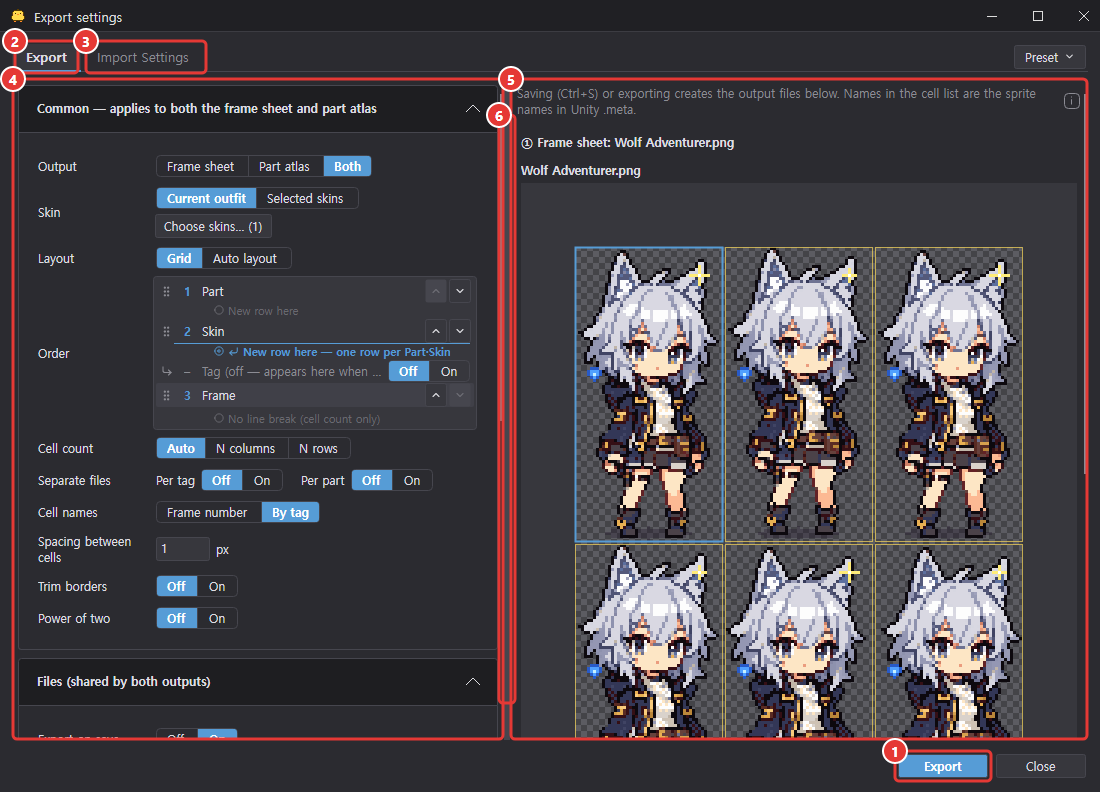This screenshot has width=1100, height=792.
Task: Click the disabled down arrow on Frame row
Action: [x=460, y=396]
